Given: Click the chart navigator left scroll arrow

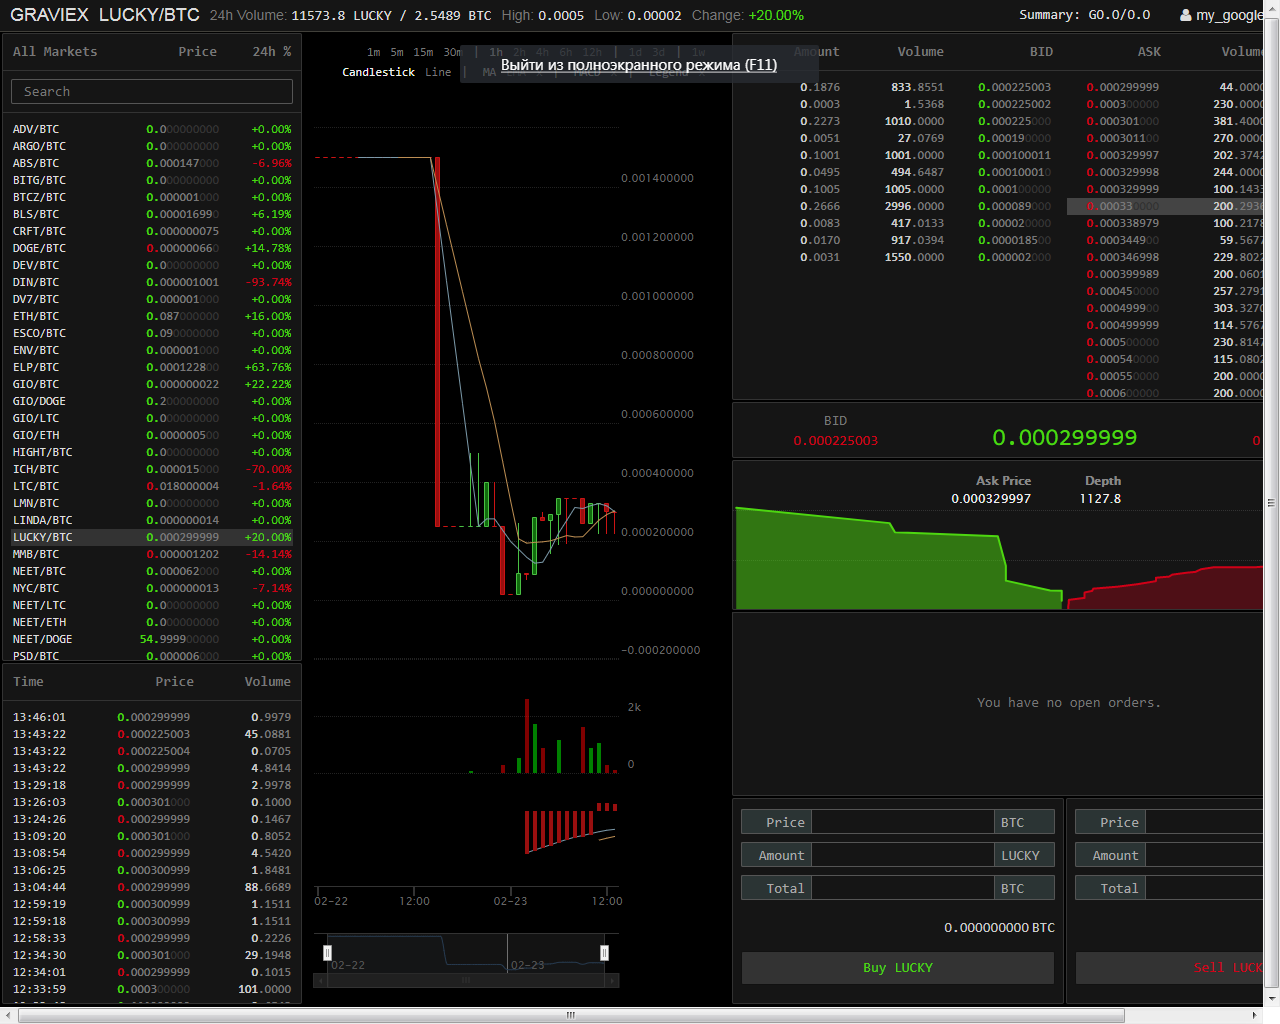Looking at the screenshot, I should click(x=319, y=981).
